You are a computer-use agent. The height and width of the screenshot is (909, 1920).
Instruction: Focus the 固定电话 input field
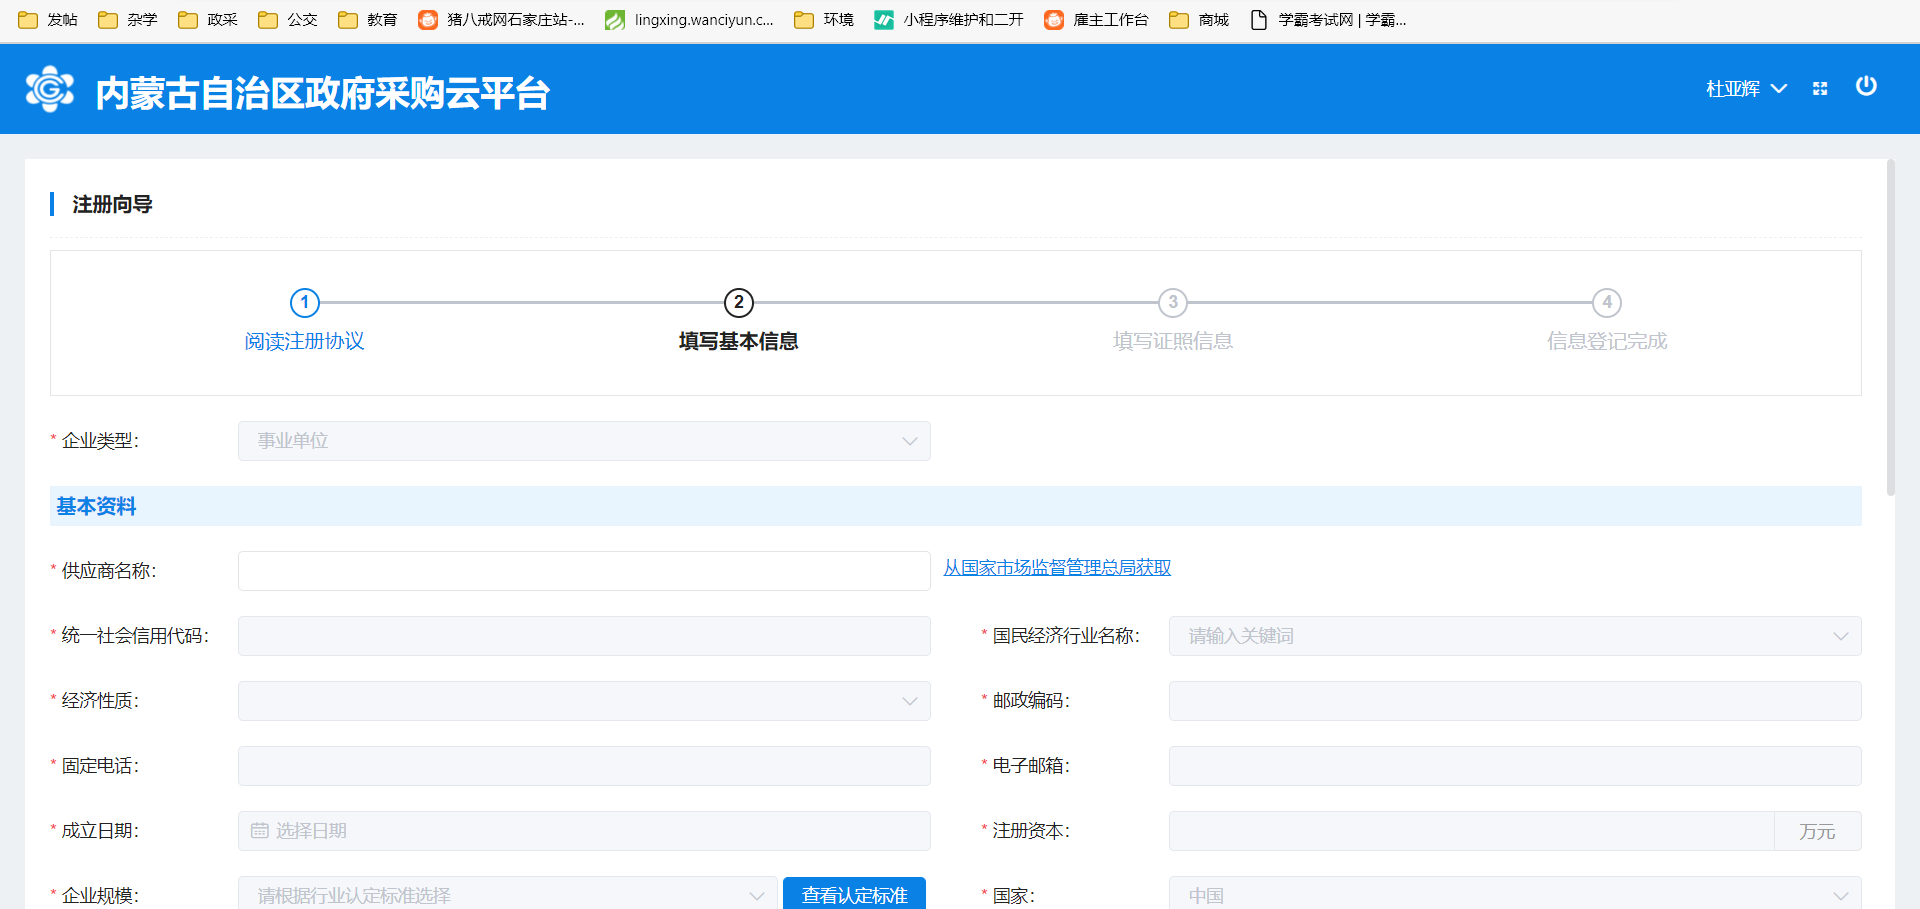point(584,766)
